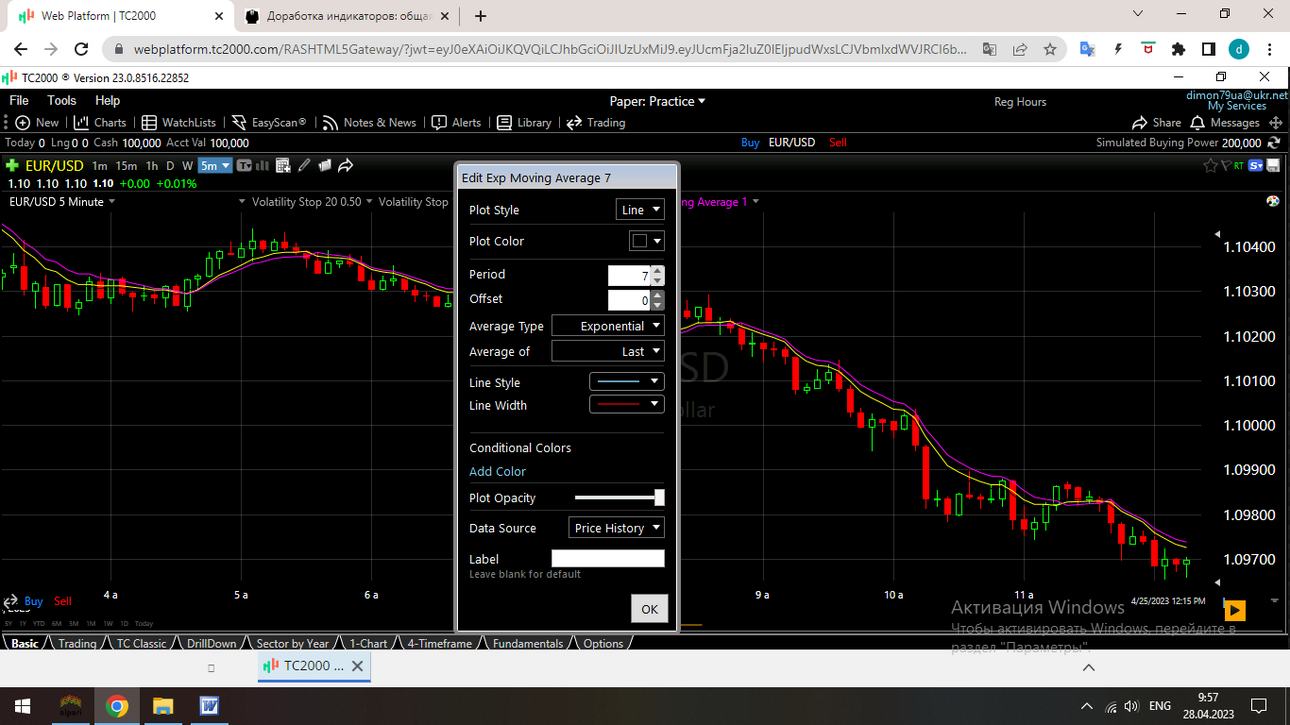Click the chart share arrow icon
The height and width of the screenshot is (725, 1290).
[x=346, y=165]
